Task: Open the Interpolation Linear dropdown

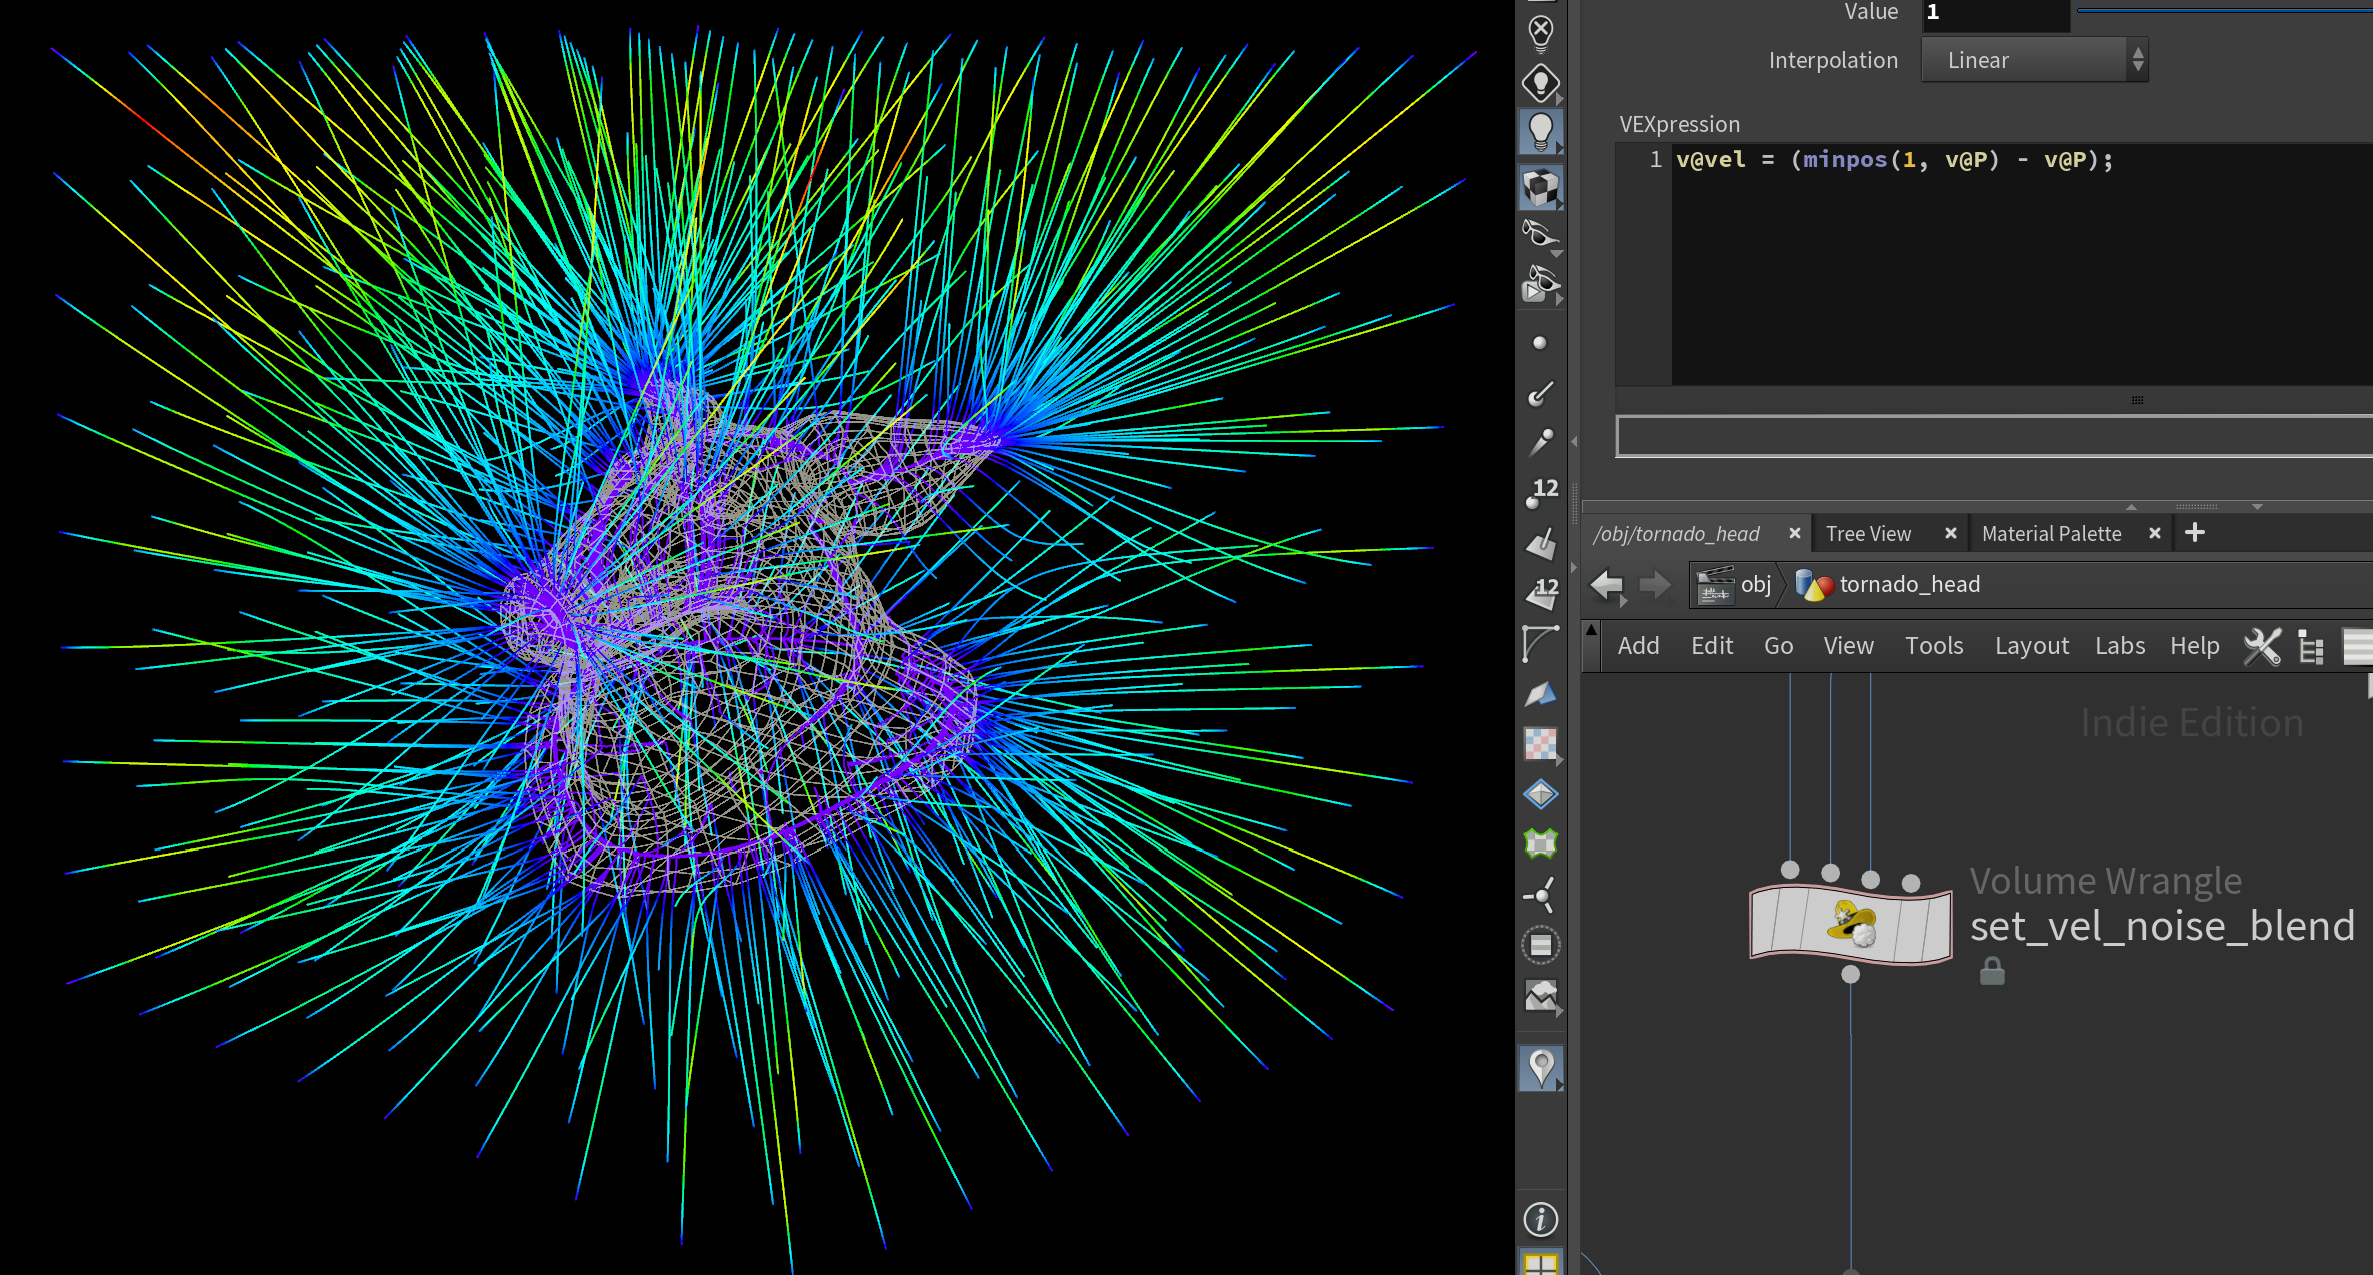Action: (2034, 60)
